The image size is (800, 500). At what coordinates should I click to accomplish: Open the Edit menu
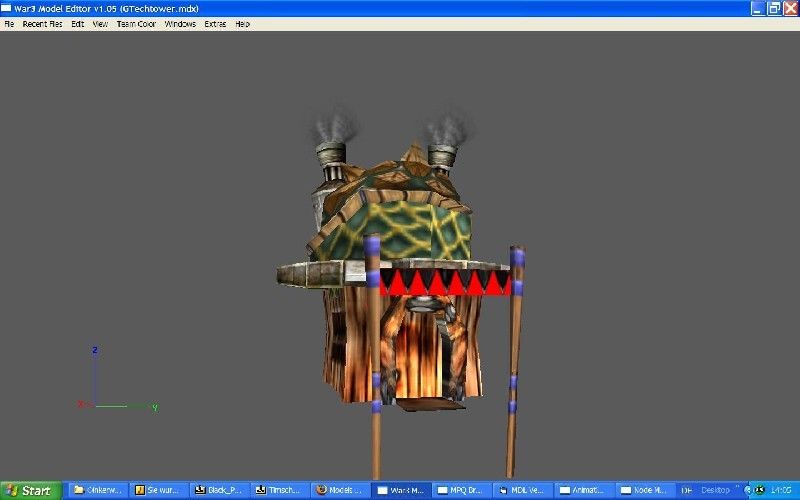(78, 24)
